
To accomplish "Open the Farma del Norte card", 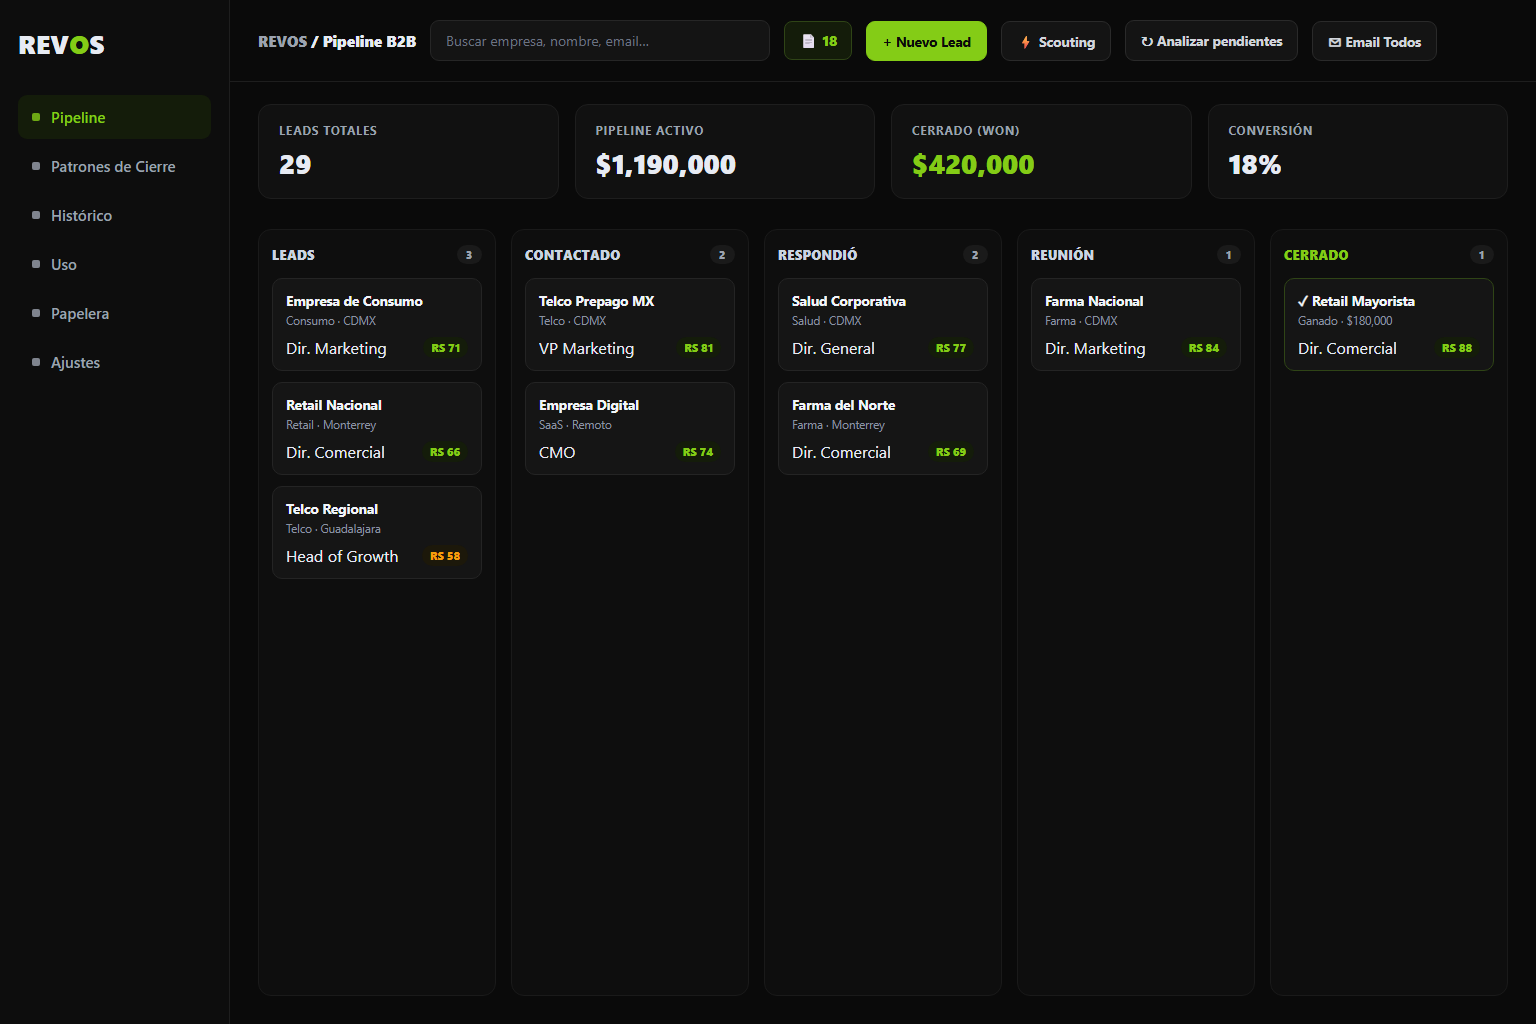I will 883,429.
